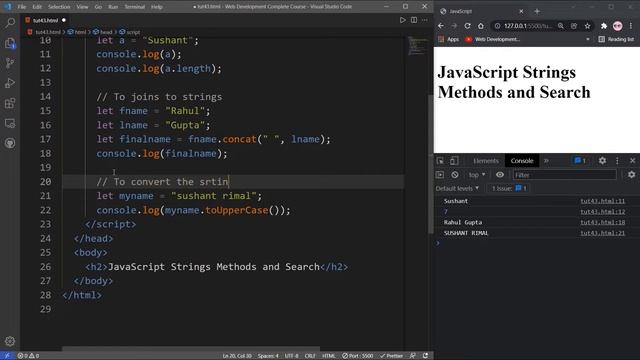Open Remote Explorer in activity bar
This screenshot has height=360, width=640.
(10, 123)
